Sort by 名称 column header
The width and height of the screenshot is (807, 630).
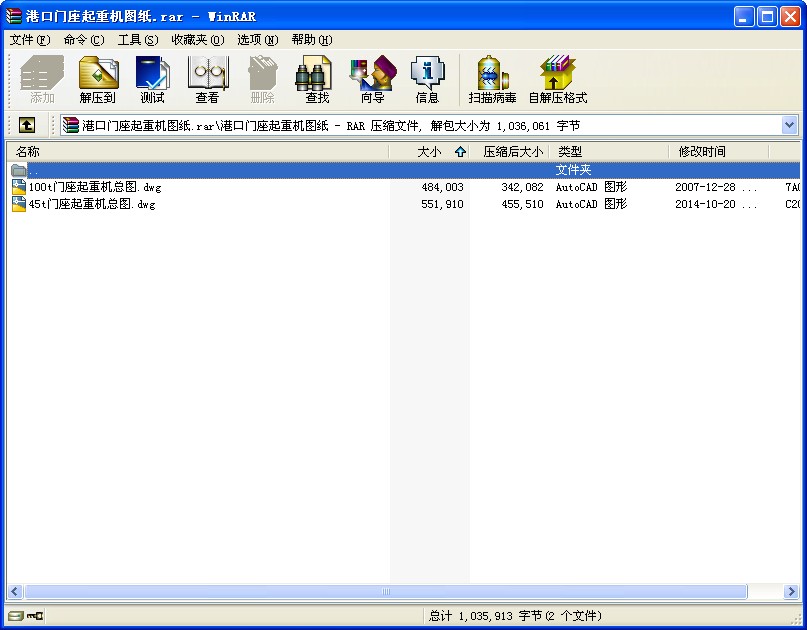tap(198, 151)
